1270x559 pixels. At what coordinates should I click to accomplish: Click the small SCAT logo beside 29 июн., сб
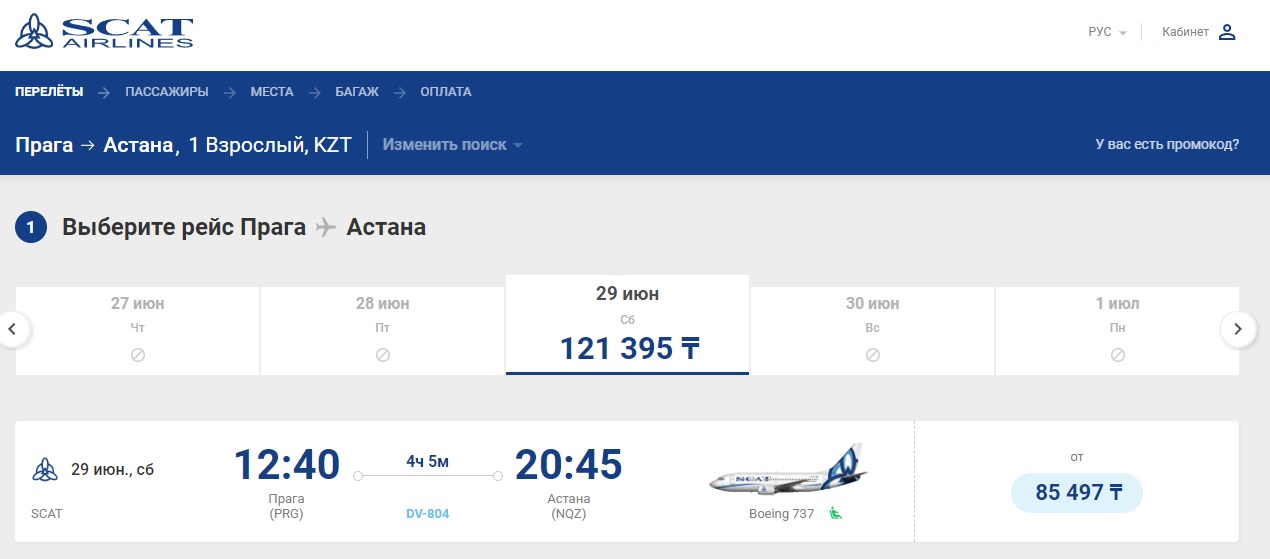pyautogui.click(x=45, y=469)
